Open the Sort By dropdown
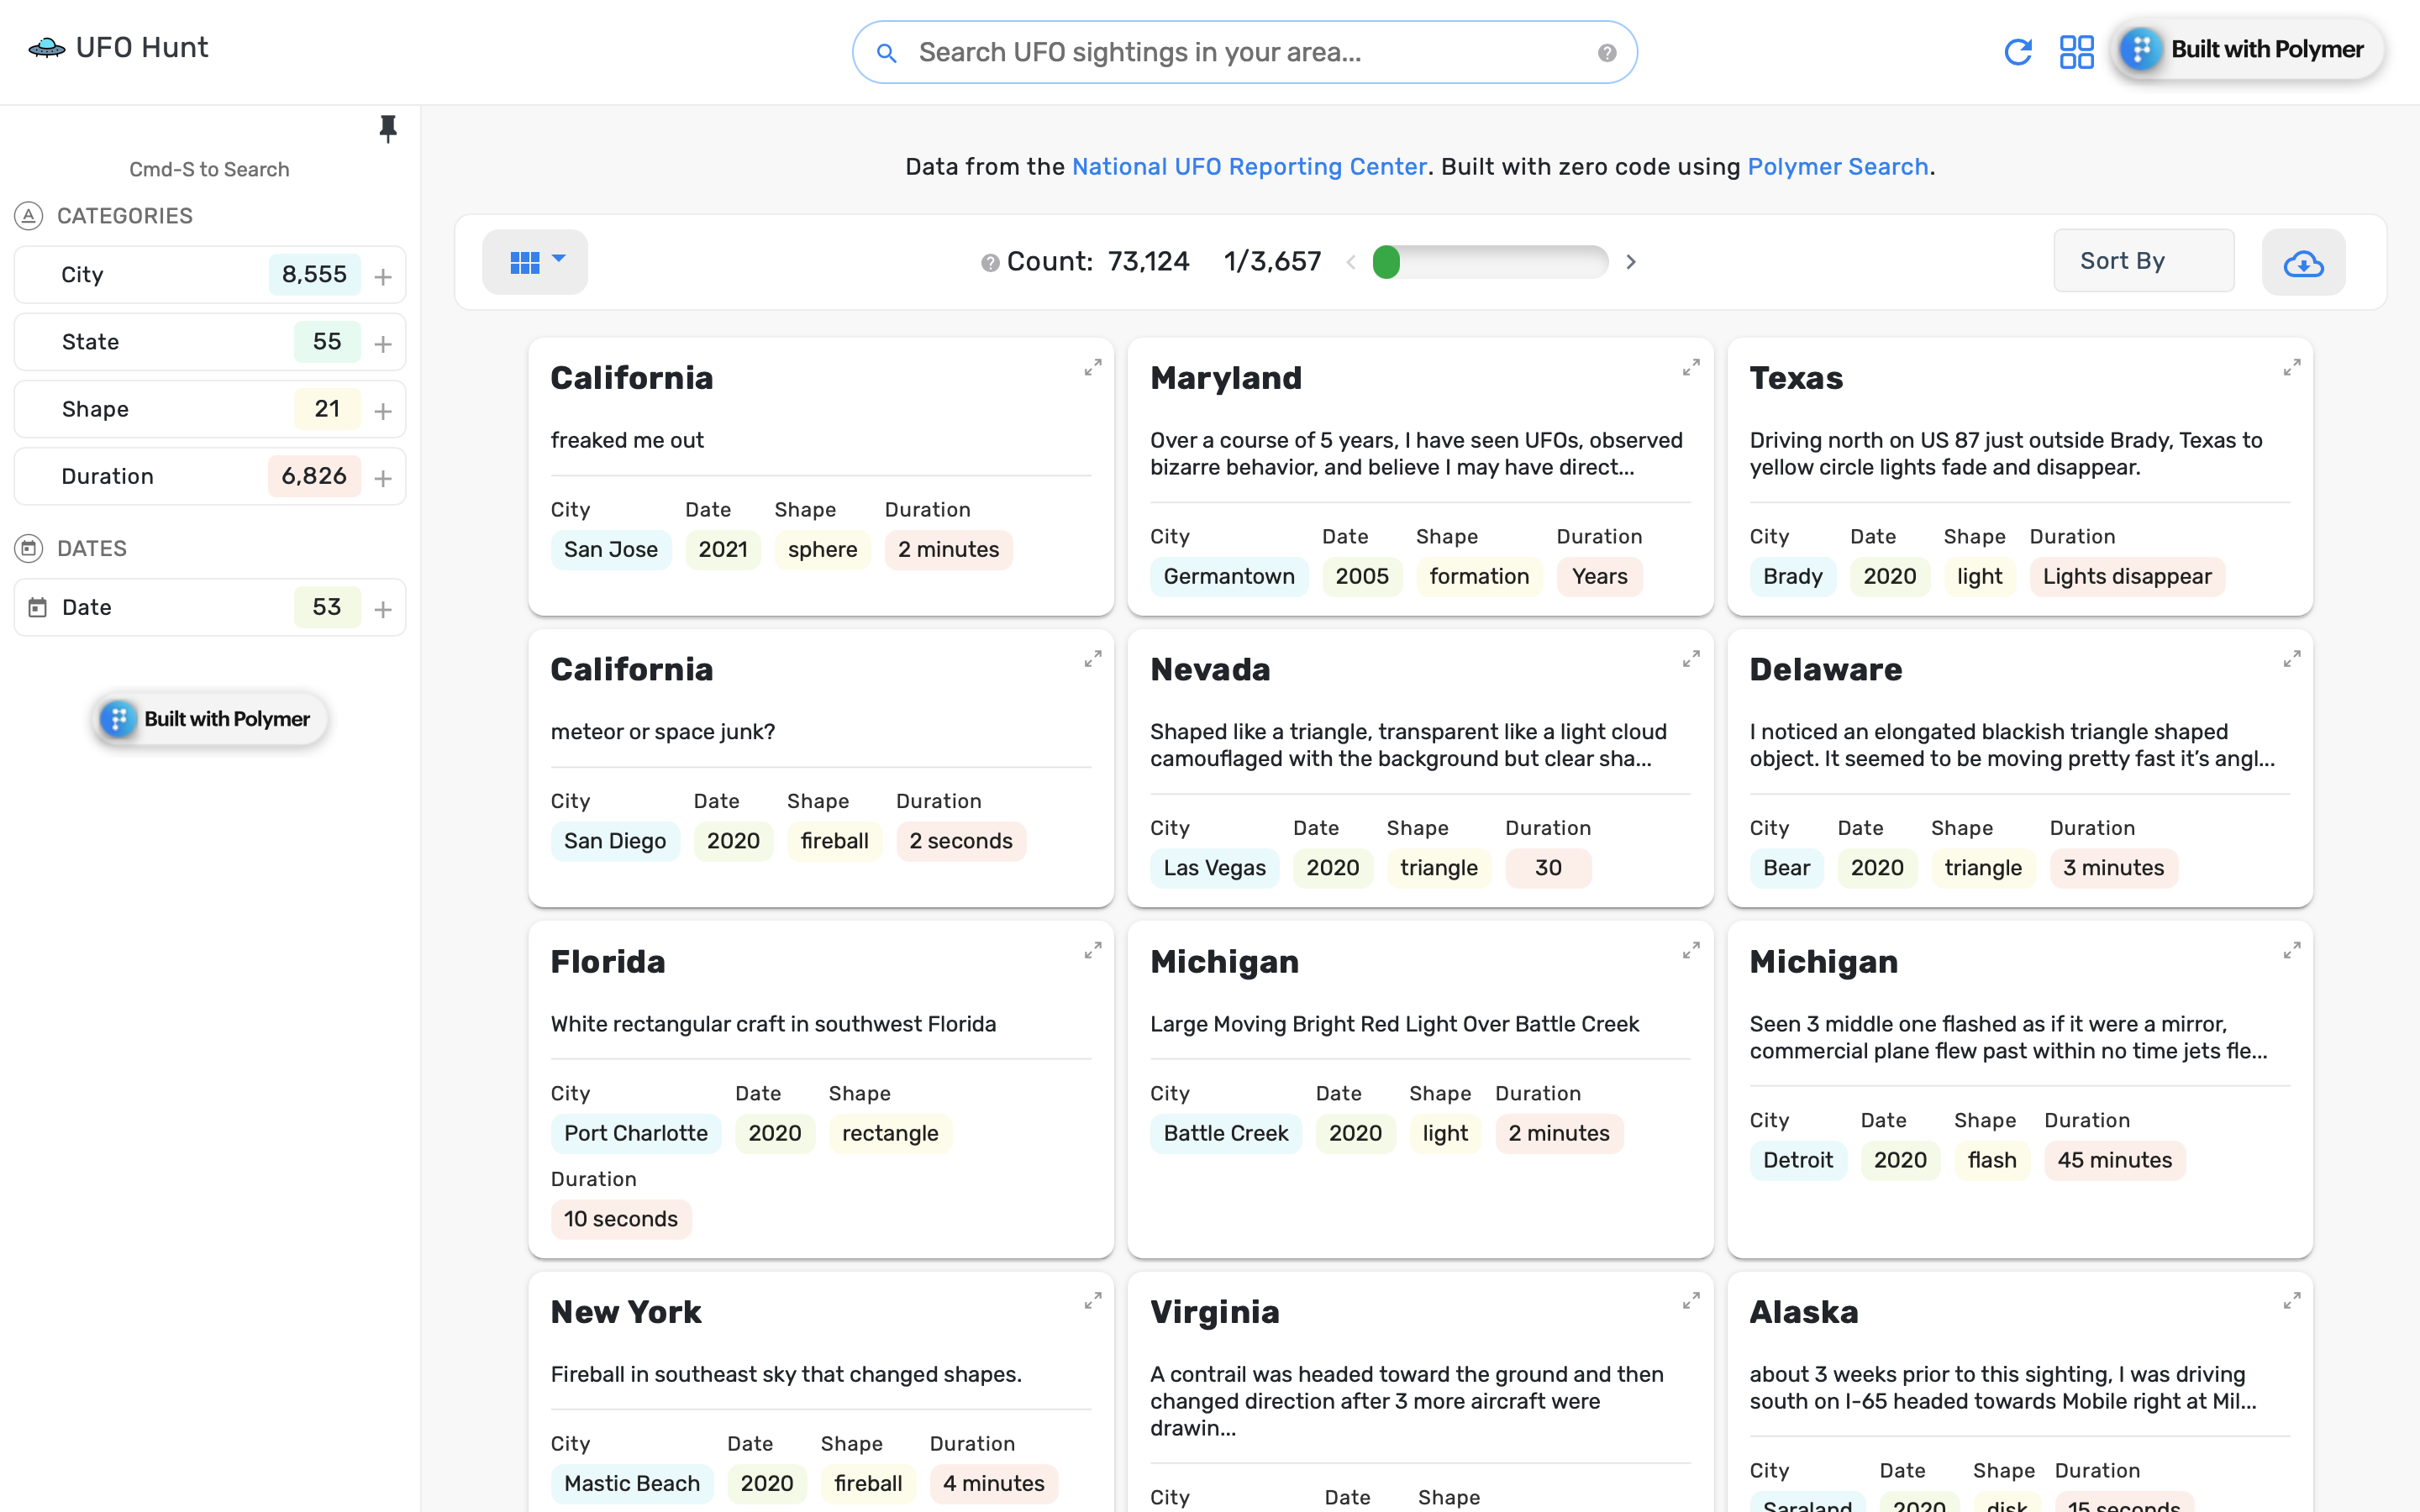Viewport: 2420px width, 1512px height. click(x=2143, y=261)
